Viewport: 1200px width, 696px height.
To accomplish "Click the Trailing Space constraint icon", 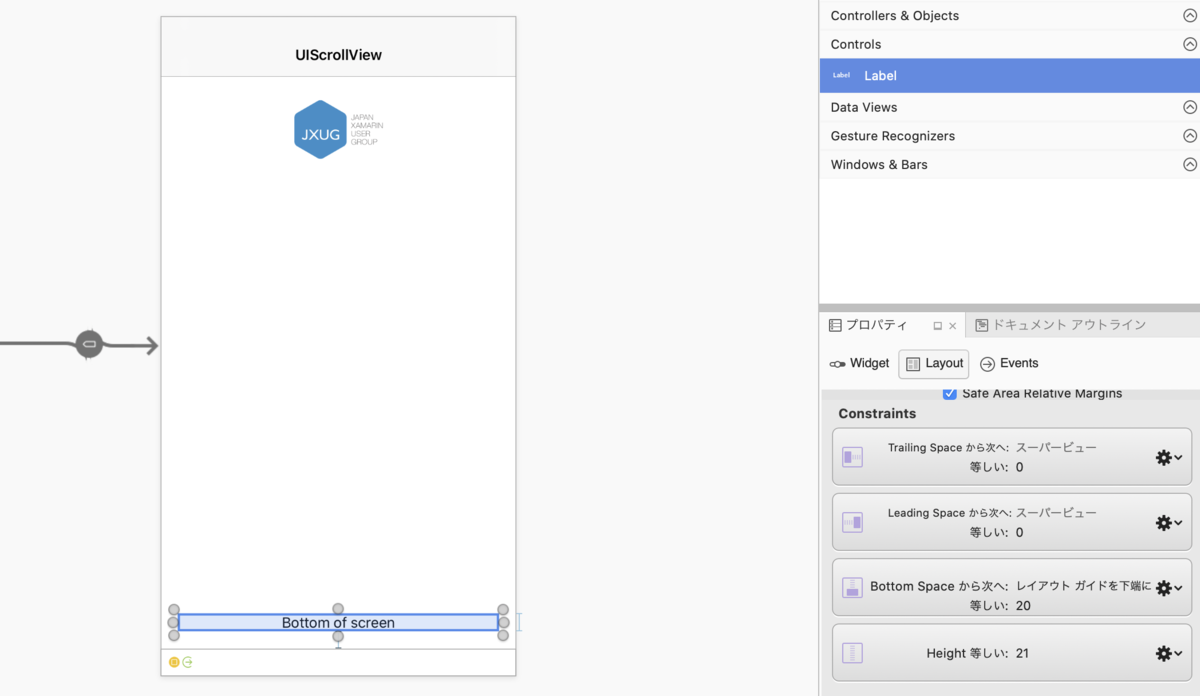I will (852, 457).
